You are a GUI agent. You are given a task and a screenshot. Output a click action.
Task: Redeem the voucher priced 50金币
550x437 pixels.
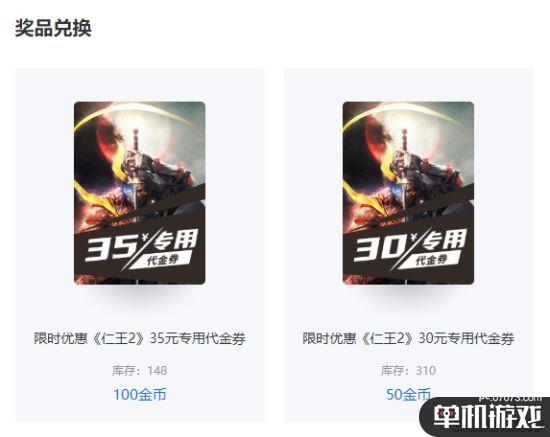408,395
